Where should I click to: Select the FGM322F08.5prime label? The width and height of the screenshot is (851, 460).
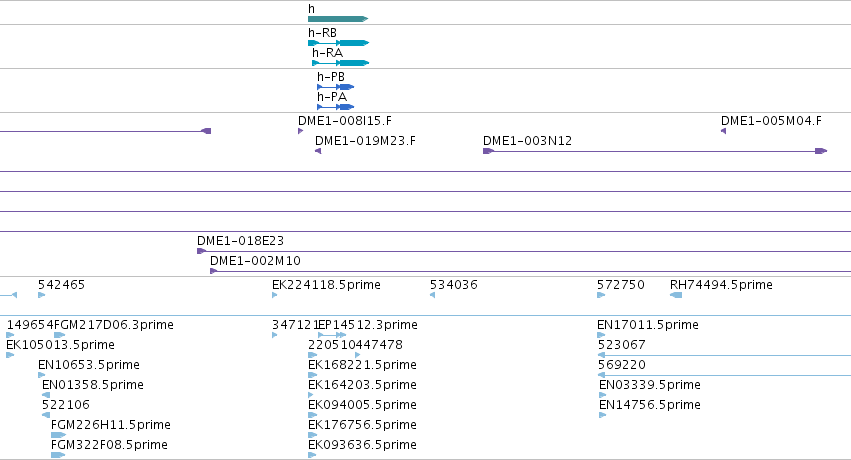(109, 445)
